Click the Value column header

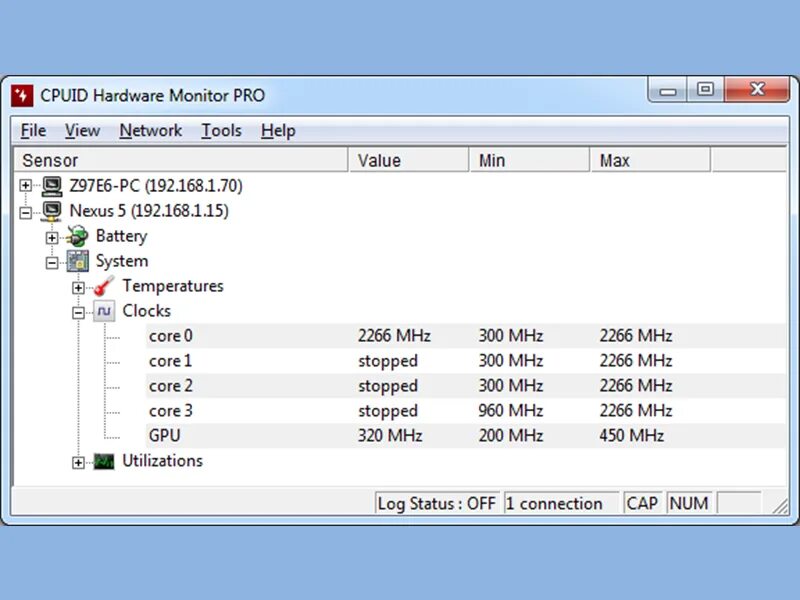coord(409,160)
